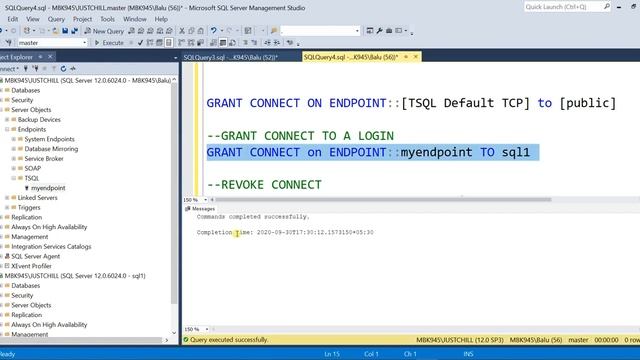Click the Properties wrench icon
The image size is (640, 360).
379,31
